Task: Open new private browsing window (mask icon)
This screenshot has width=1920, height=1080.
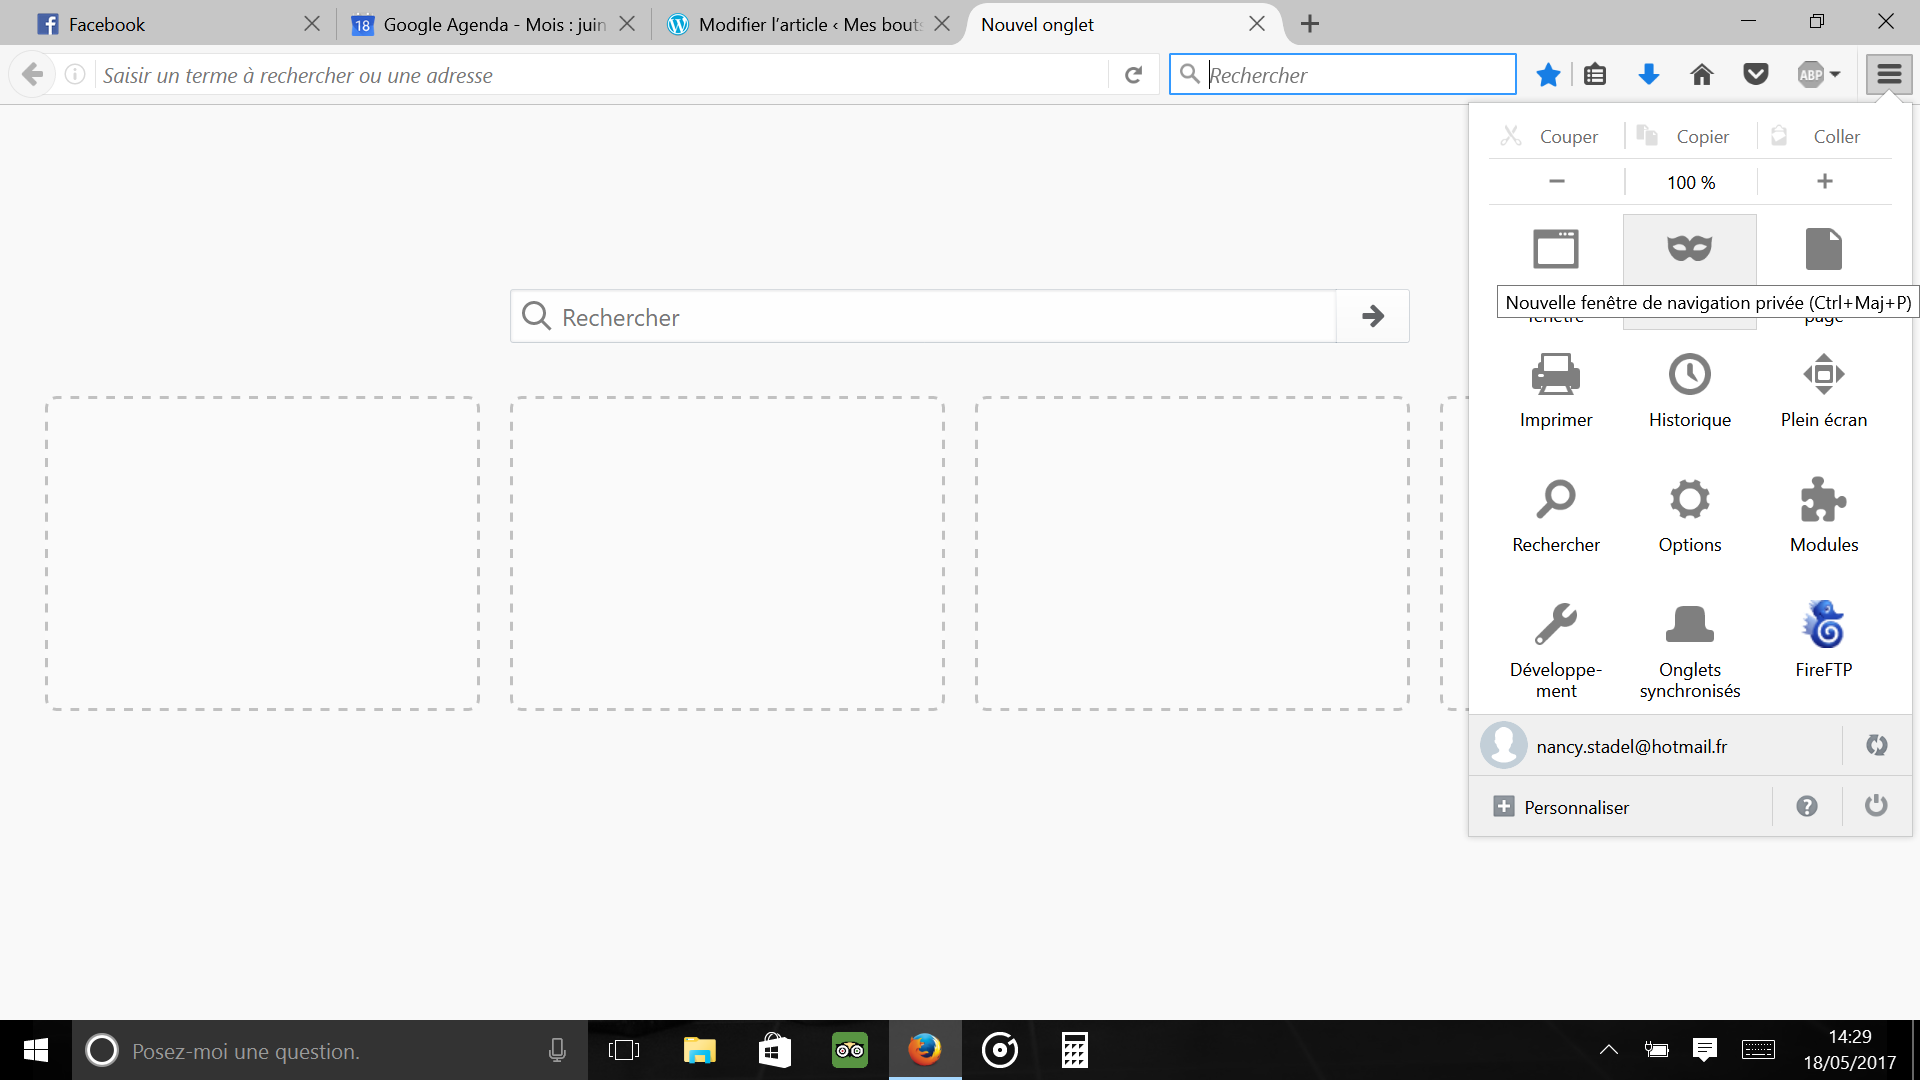Action: [1689, 249]
